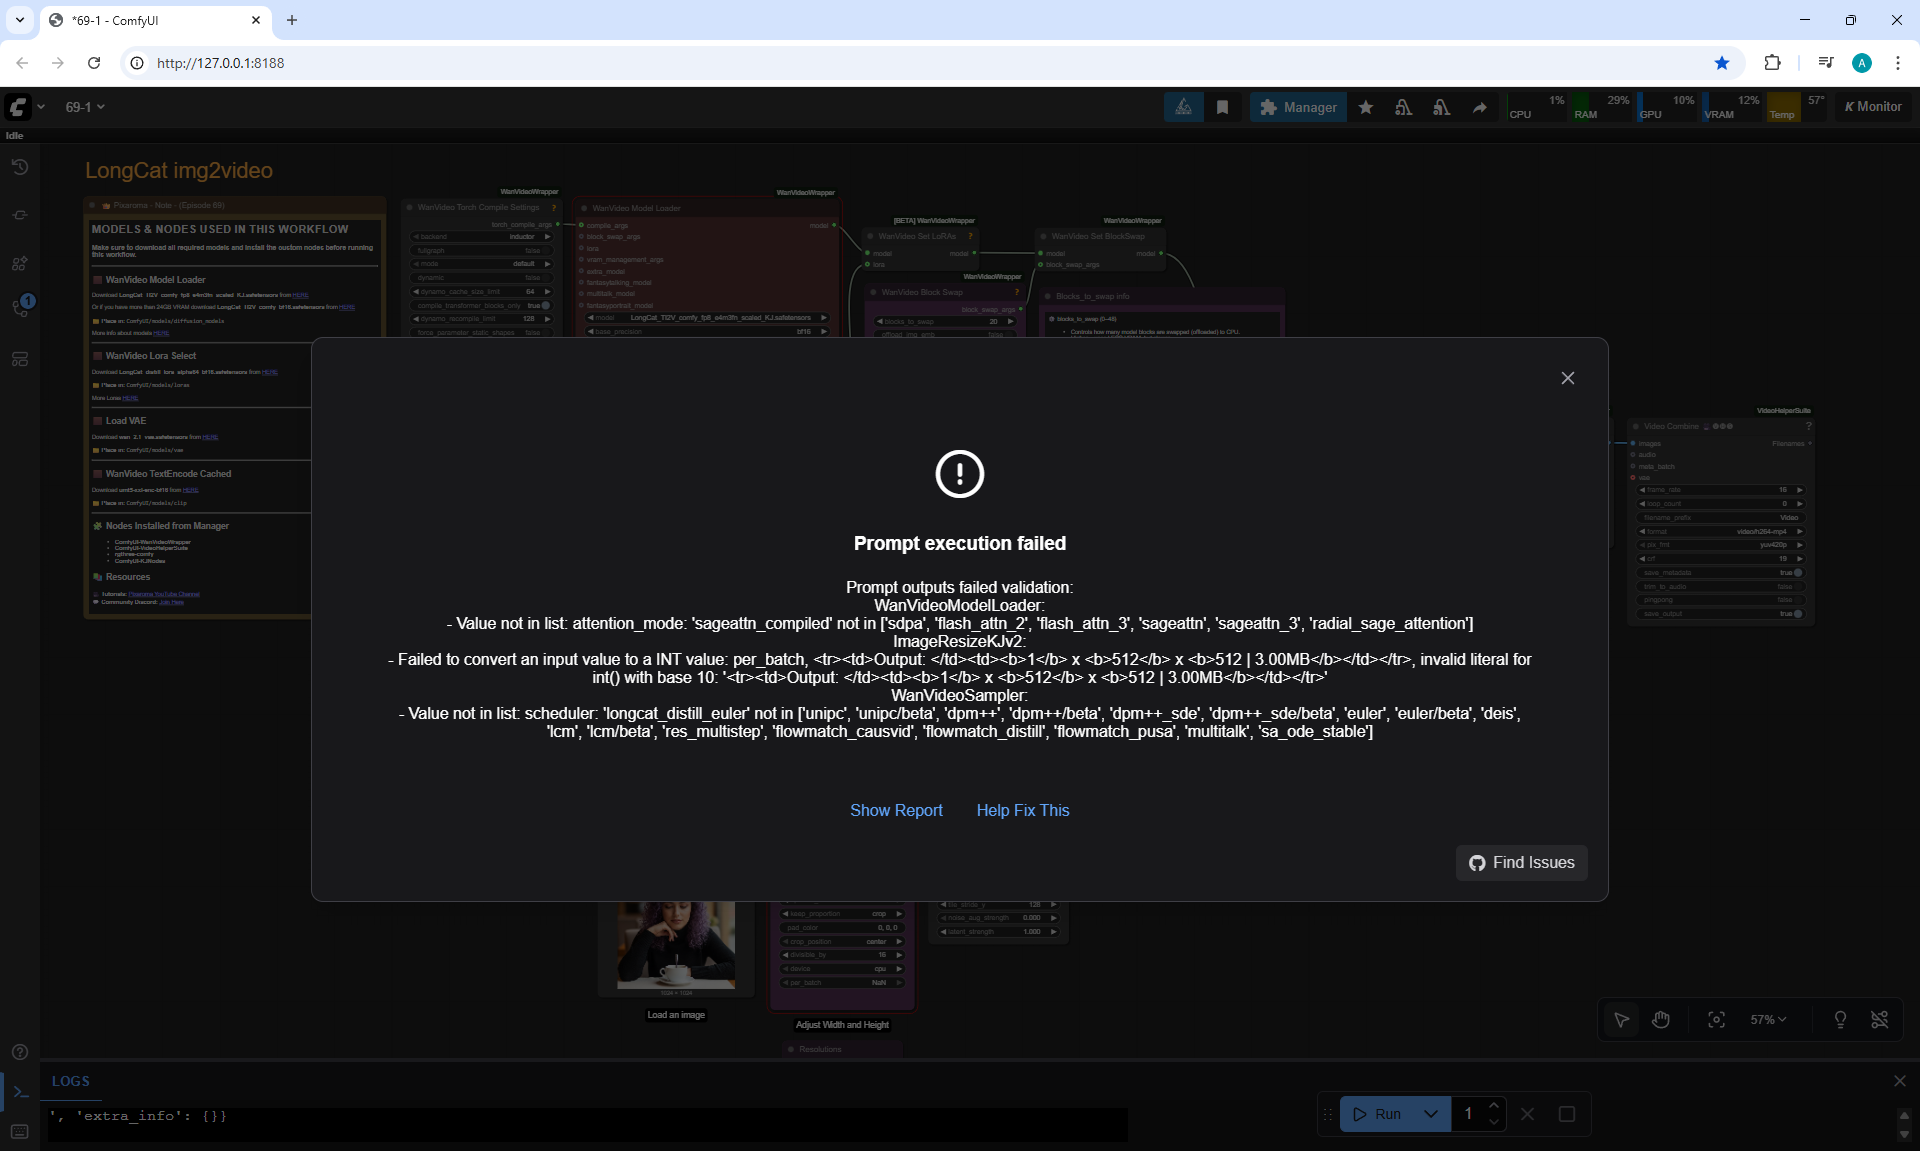Close the LOGS panel
Image resolution: width=1920 pixels, height=1151 pixels.
coord(1899,1081)
